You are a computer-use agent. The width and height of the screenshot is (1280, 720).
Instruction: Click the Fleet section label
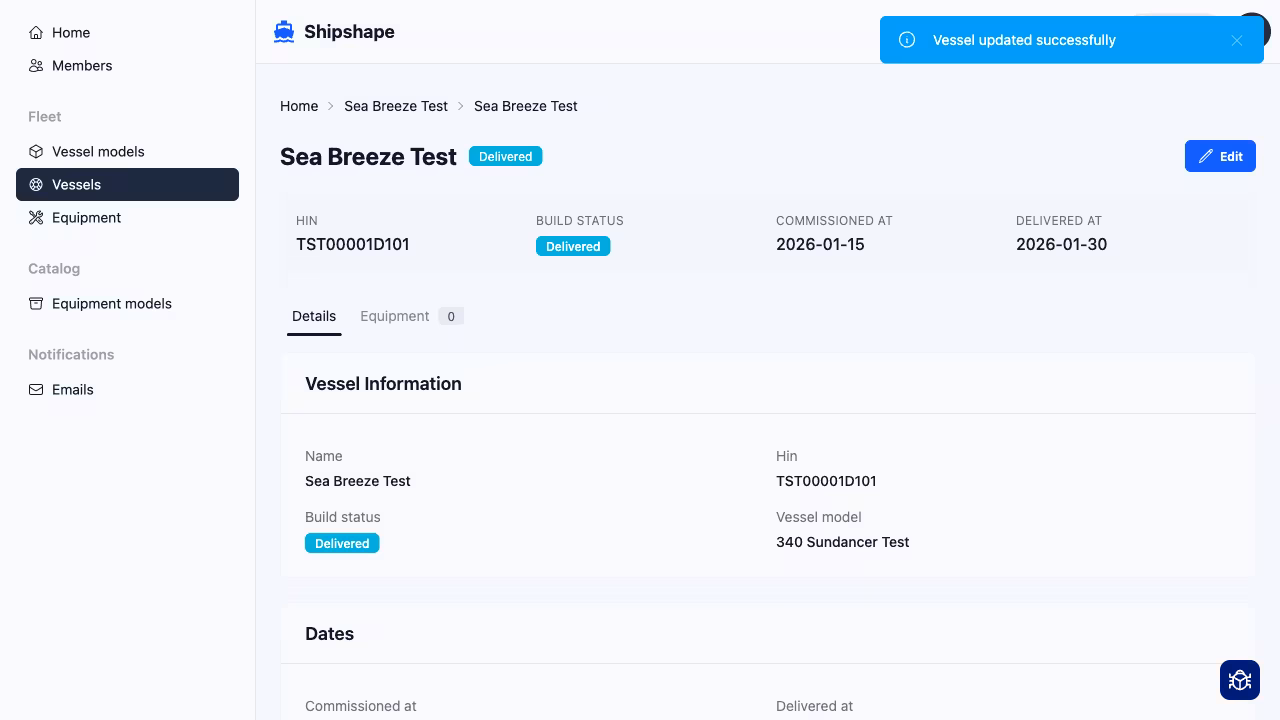pos(45,117)
